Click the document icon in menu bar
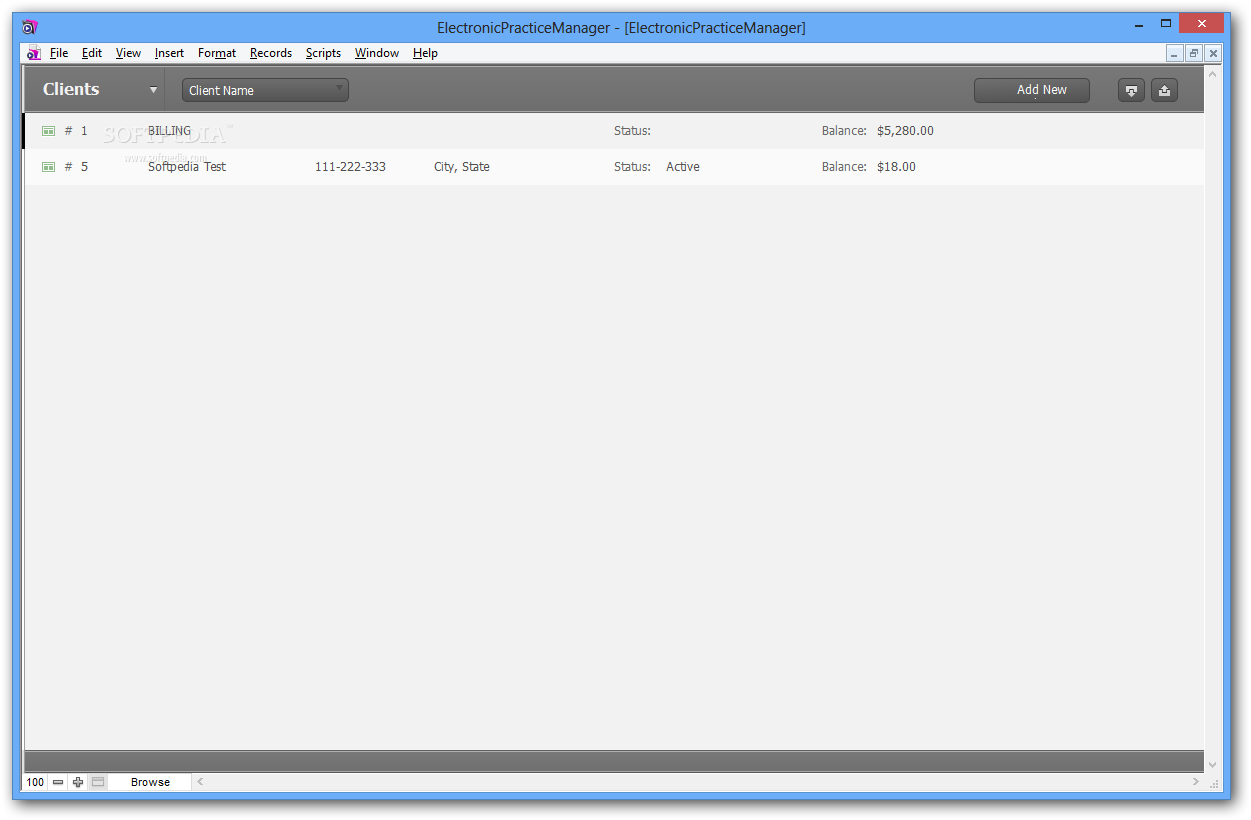The image size is (1251, 820). 34,53
